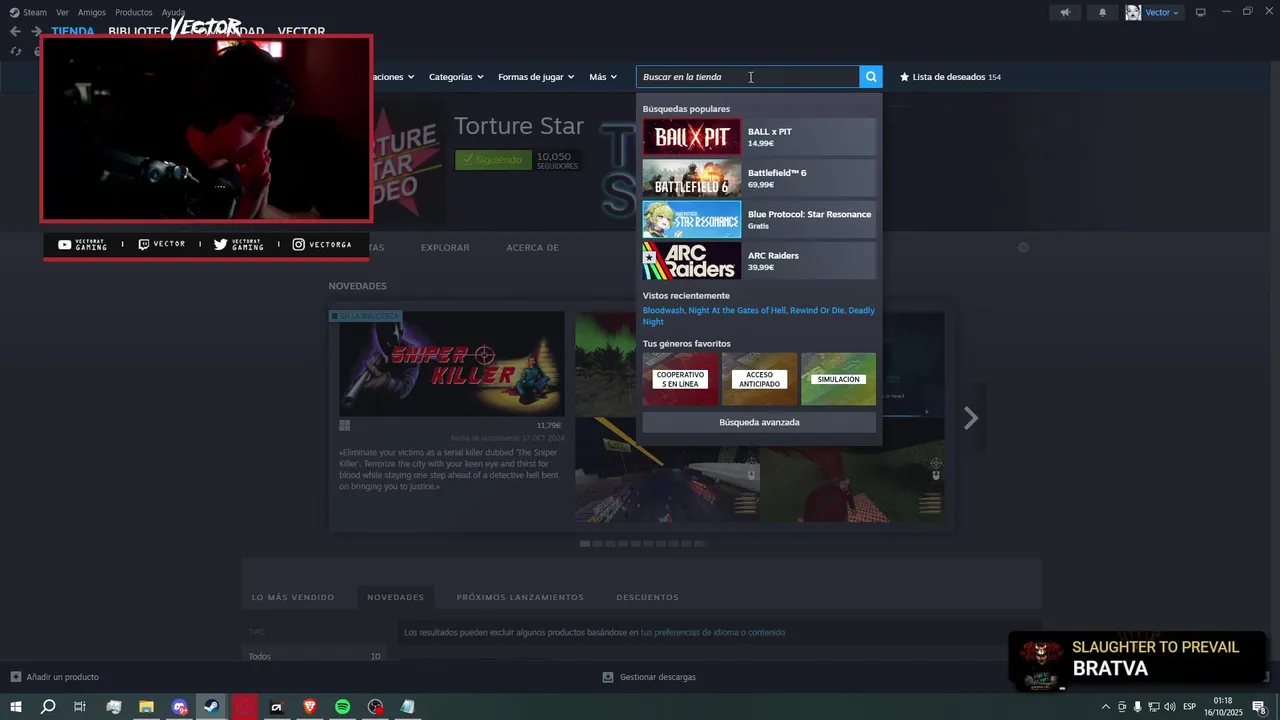The image size is (1280, 720).
Task: Go forward with the navigation arrow
Action: pos(36,31)
